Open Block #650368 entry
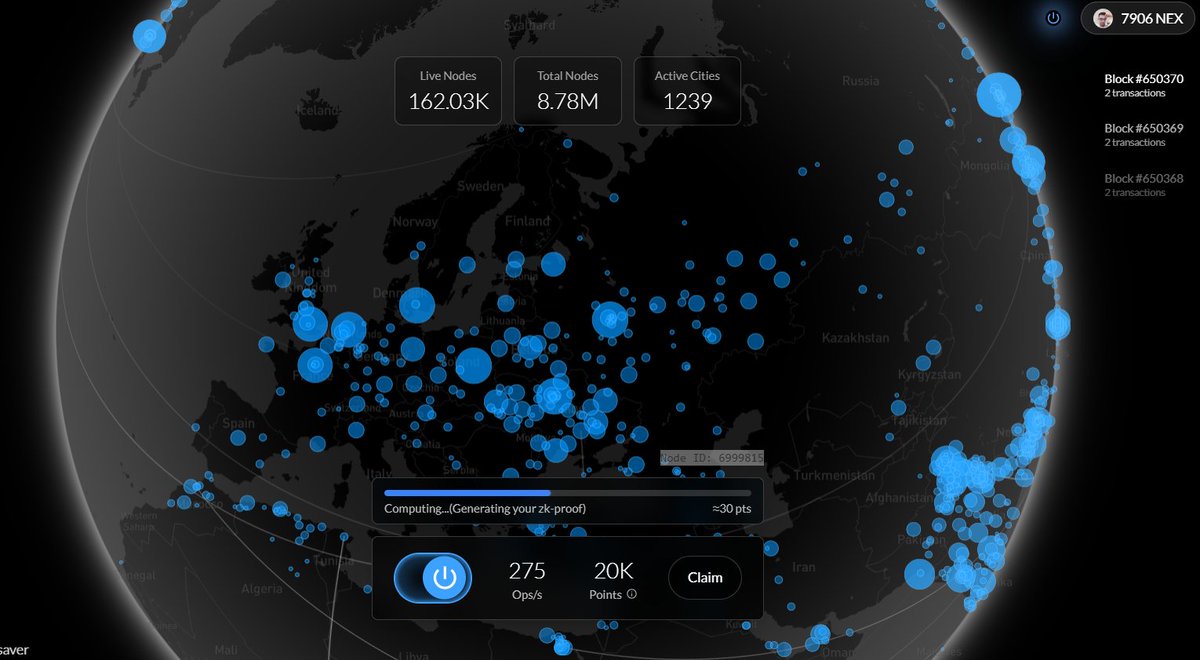1200x660 pixels. point(1144,185)
